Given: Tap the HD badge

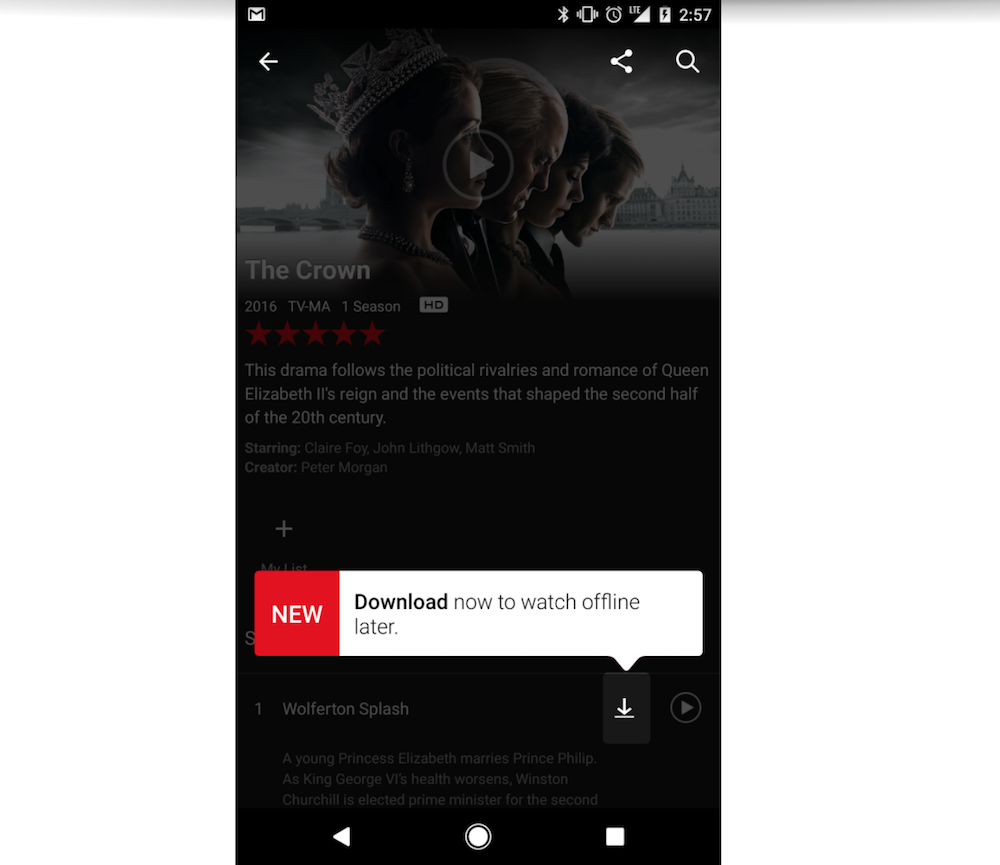Looking at the screenshot, I should (x=434, y=305).
